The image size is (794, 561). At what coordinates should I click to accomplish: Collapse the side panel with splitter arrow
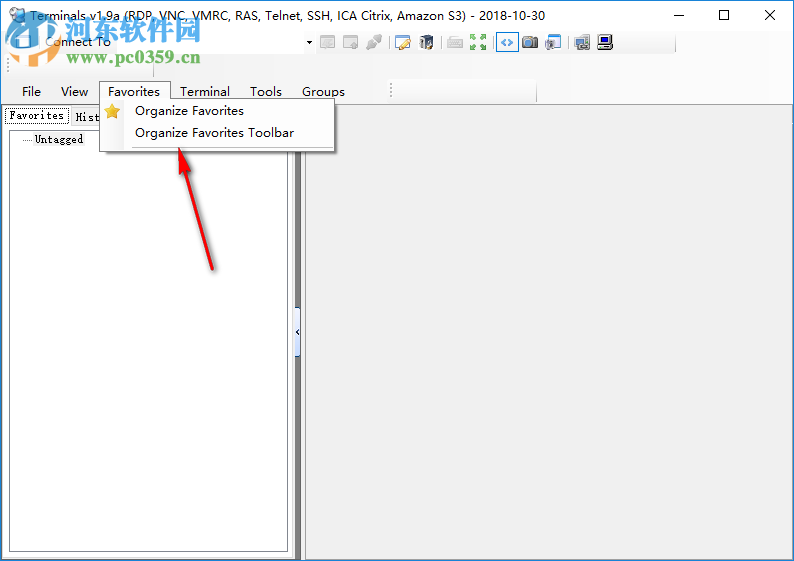pyautogui.click(x=297, y=332)
